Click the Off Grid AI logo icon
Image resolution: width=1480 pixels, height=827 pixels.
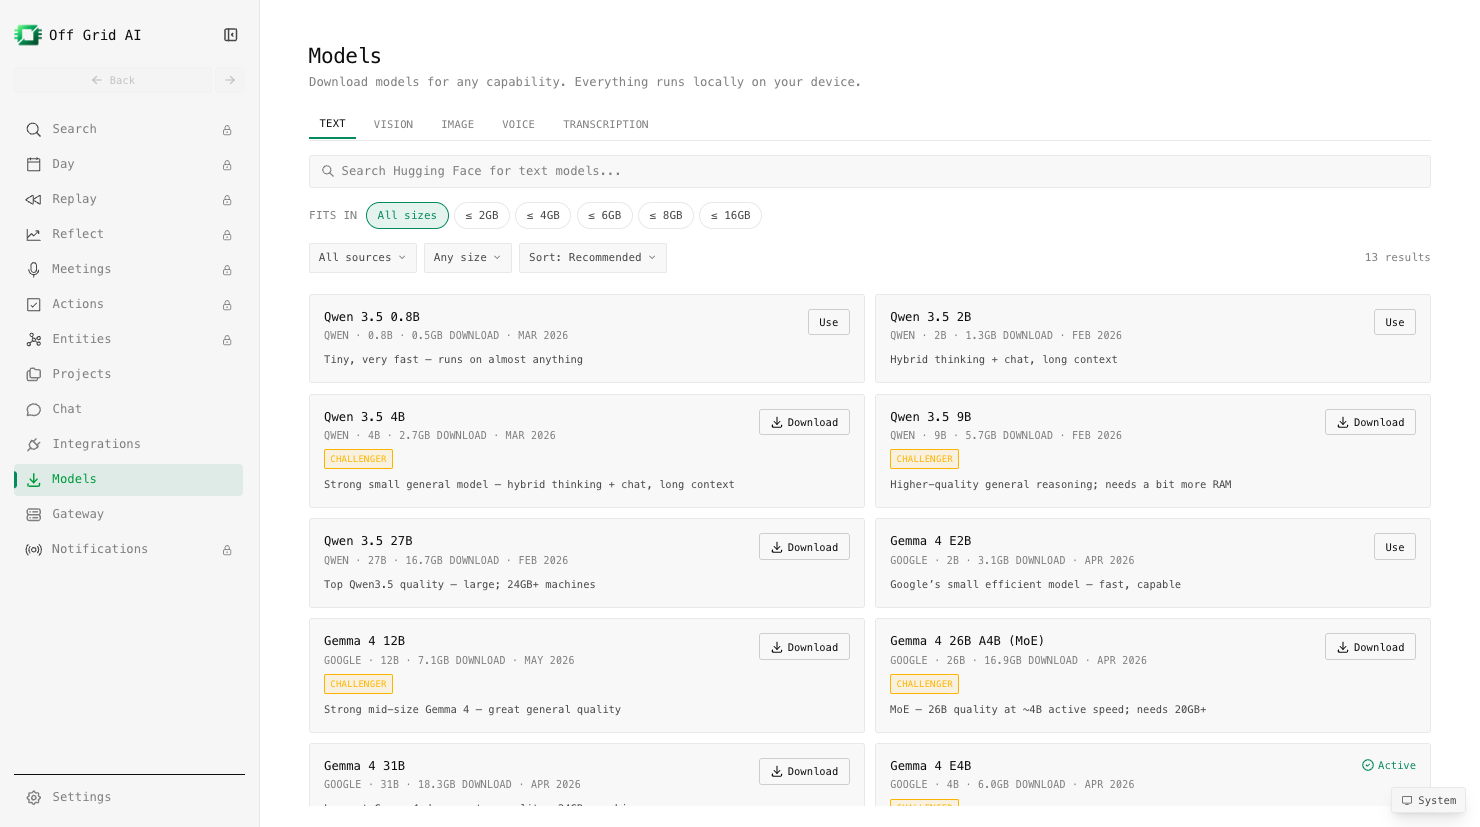[x=28, y=35]
